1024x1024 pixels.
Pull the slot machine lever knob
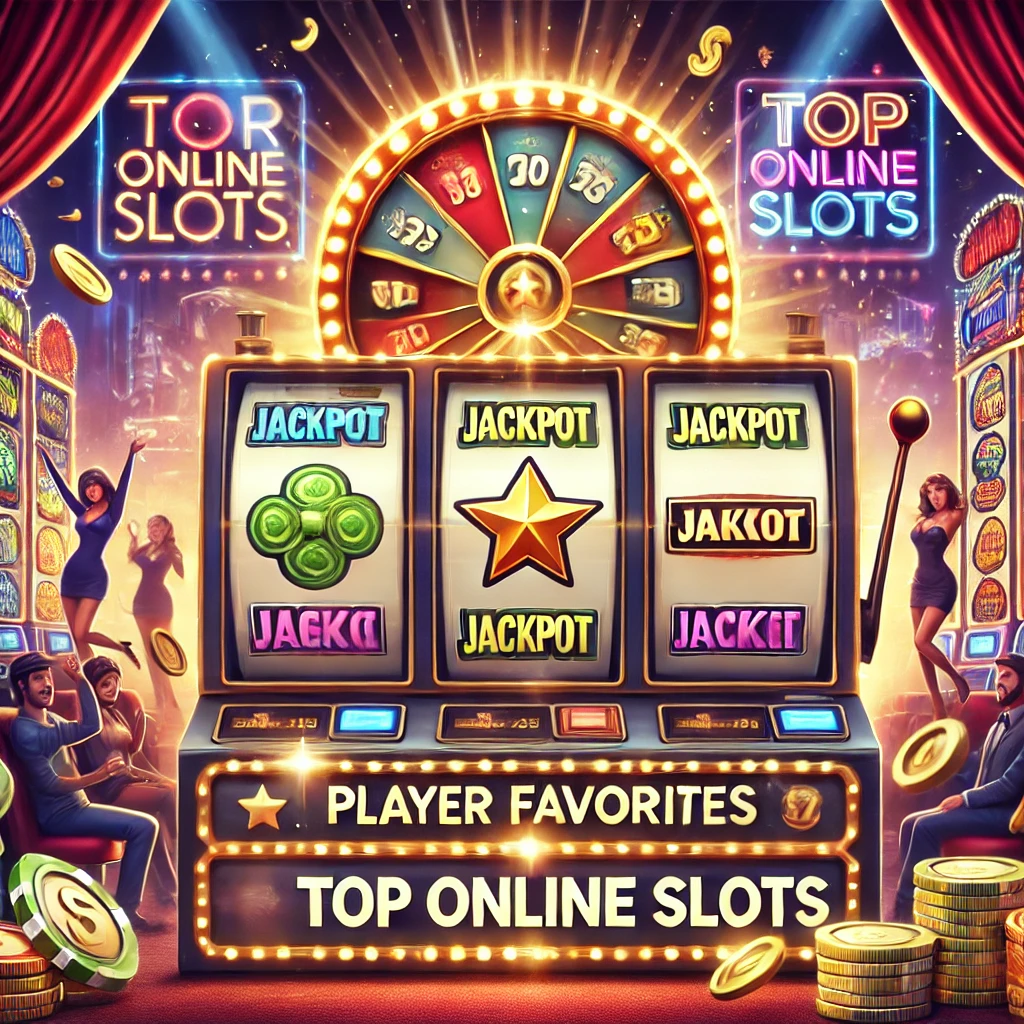[908, 419]
